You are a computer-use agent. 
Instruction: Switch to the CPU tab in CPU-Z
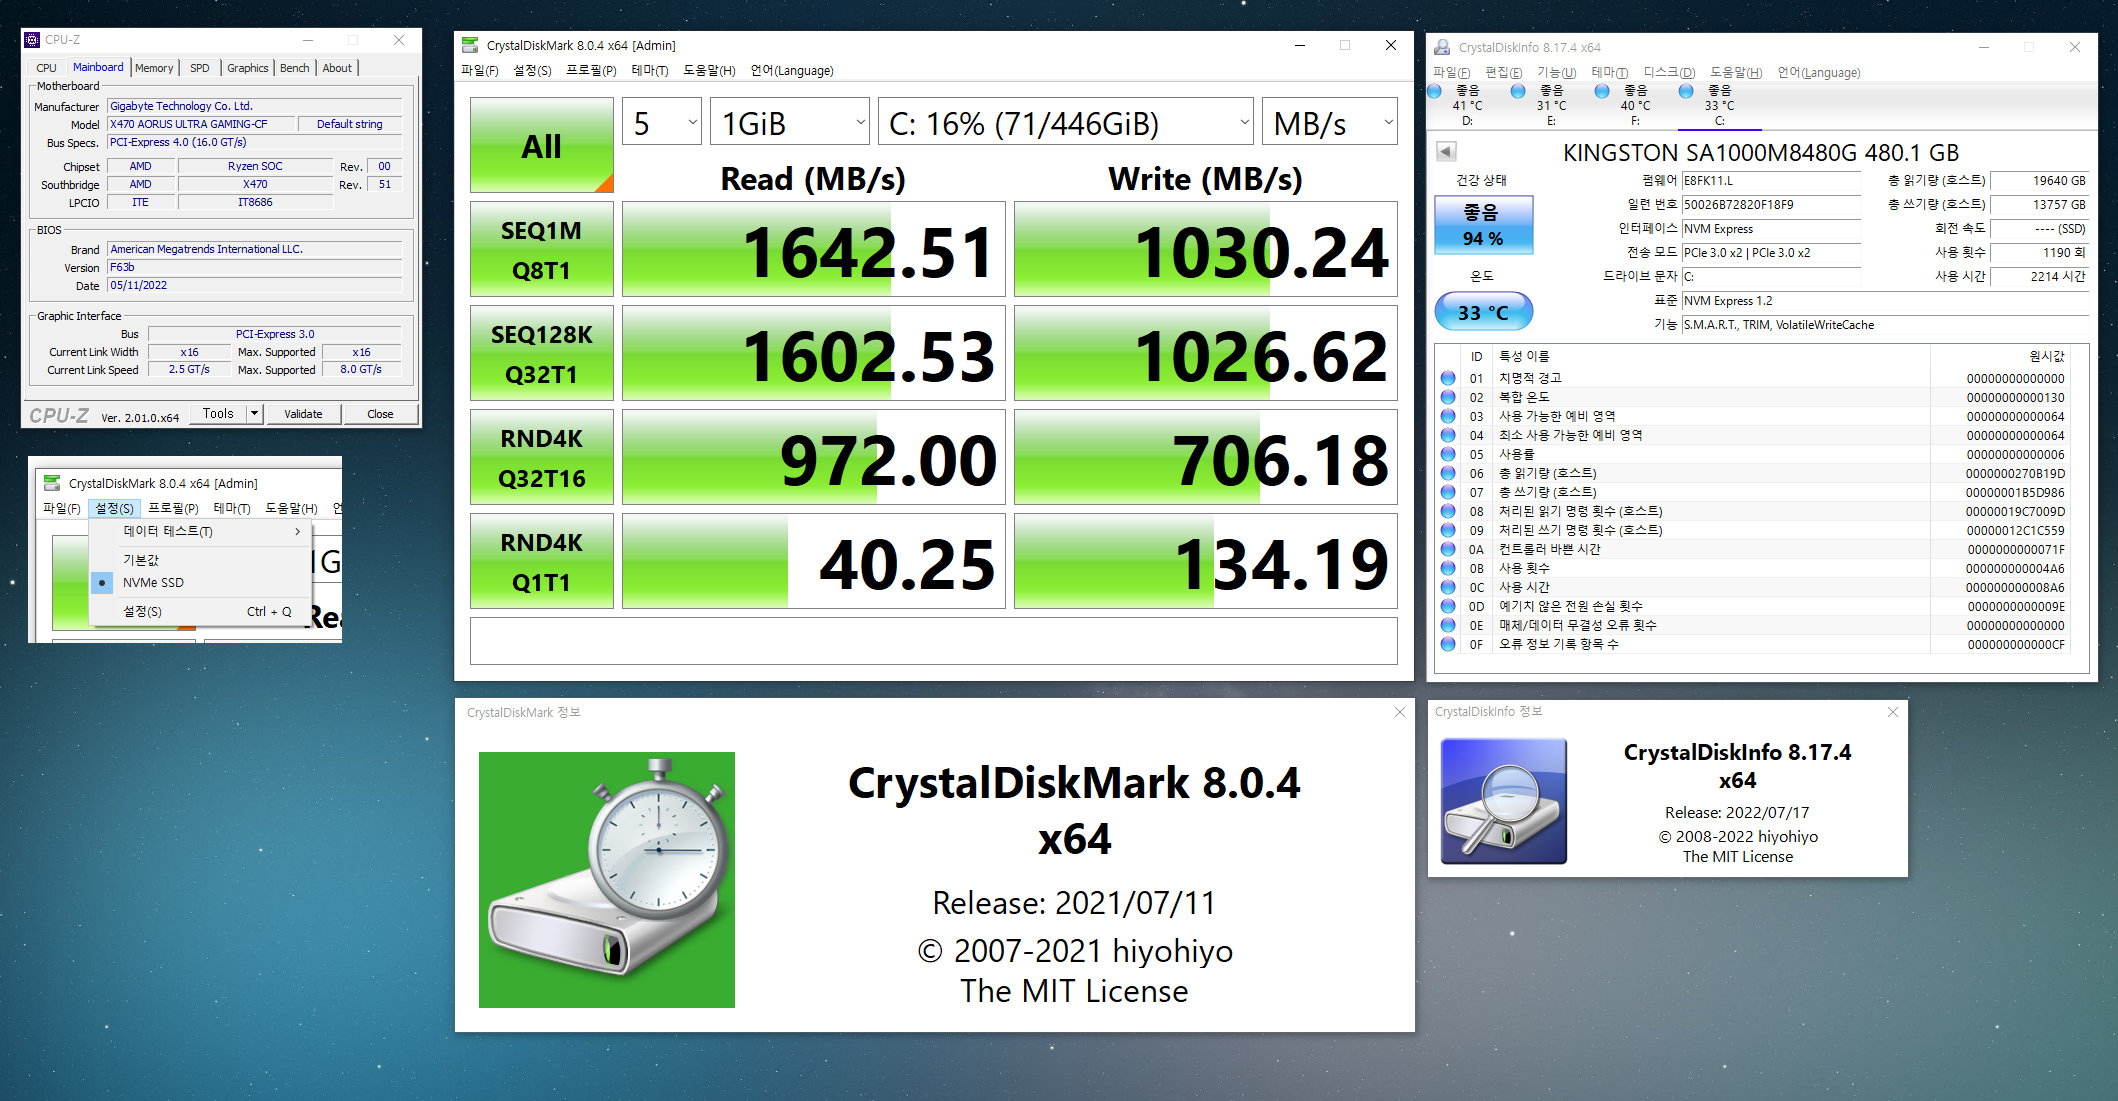47,68
